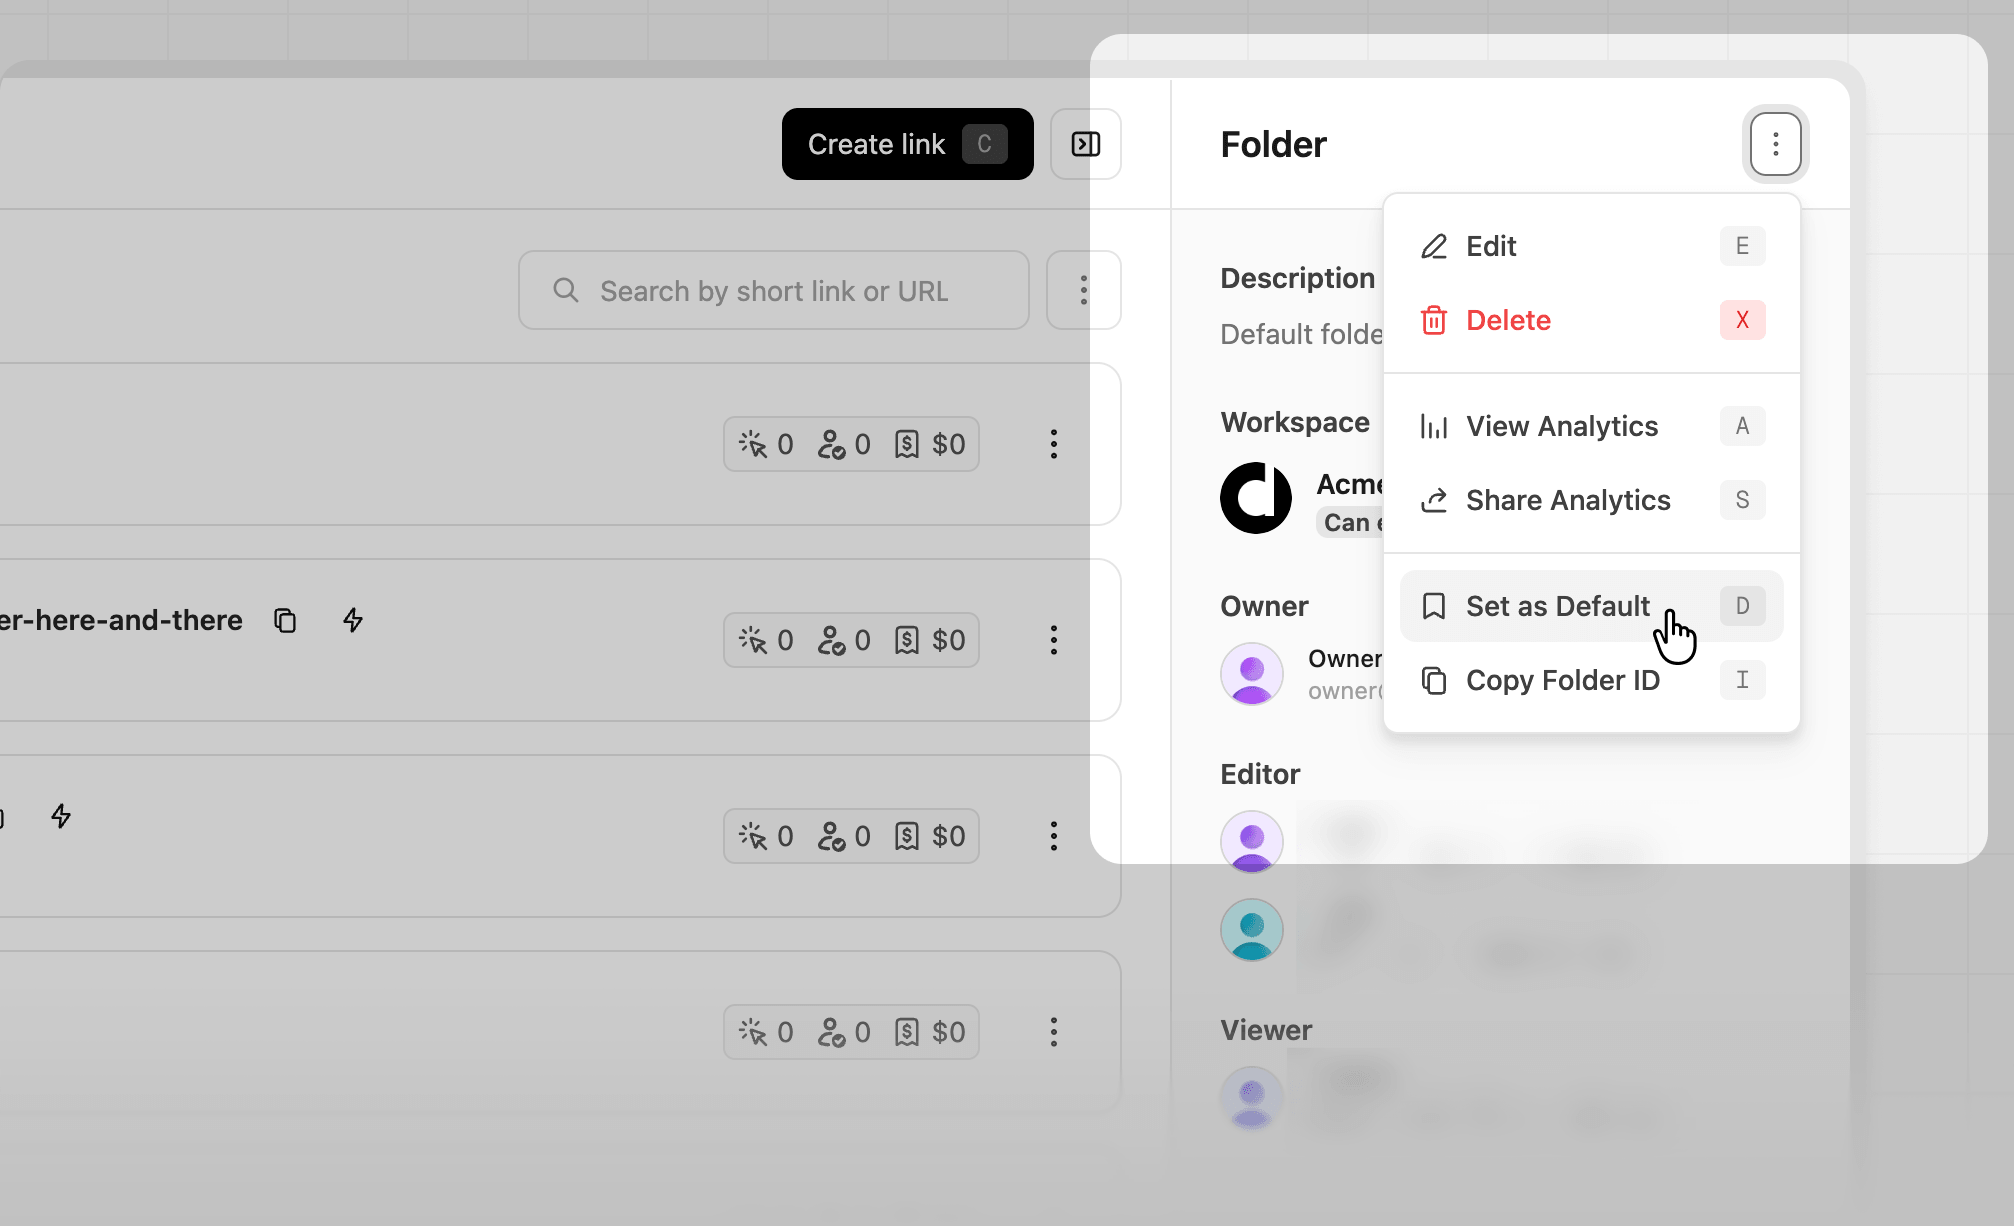Click the A shortcut badge for View Analytics
Viewport: 2014px width, 1226px height.
click(x=1742, y=426)
